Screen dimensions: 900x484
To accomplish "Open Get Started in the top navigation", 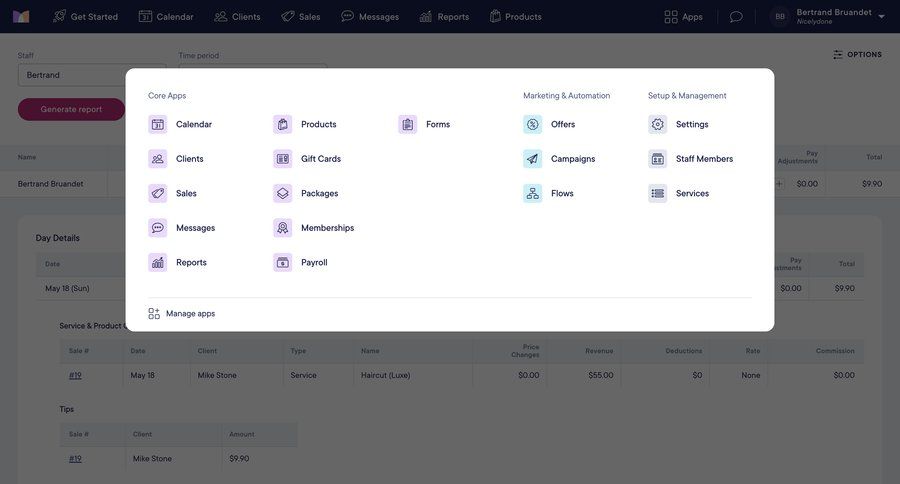I will tap(85, 17).
